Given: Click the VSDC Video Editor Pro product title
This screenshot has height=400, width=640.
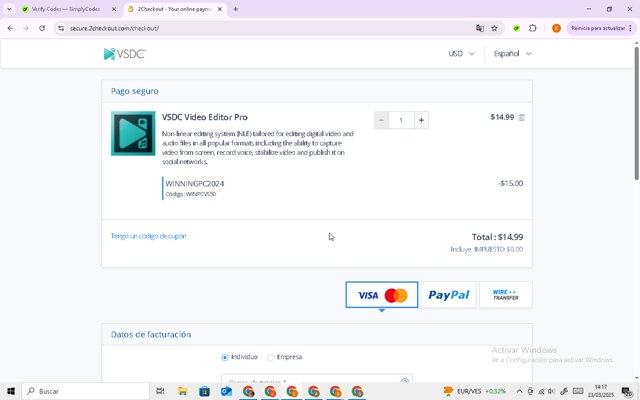Looking at the screenshot, I should coord(204,117).
